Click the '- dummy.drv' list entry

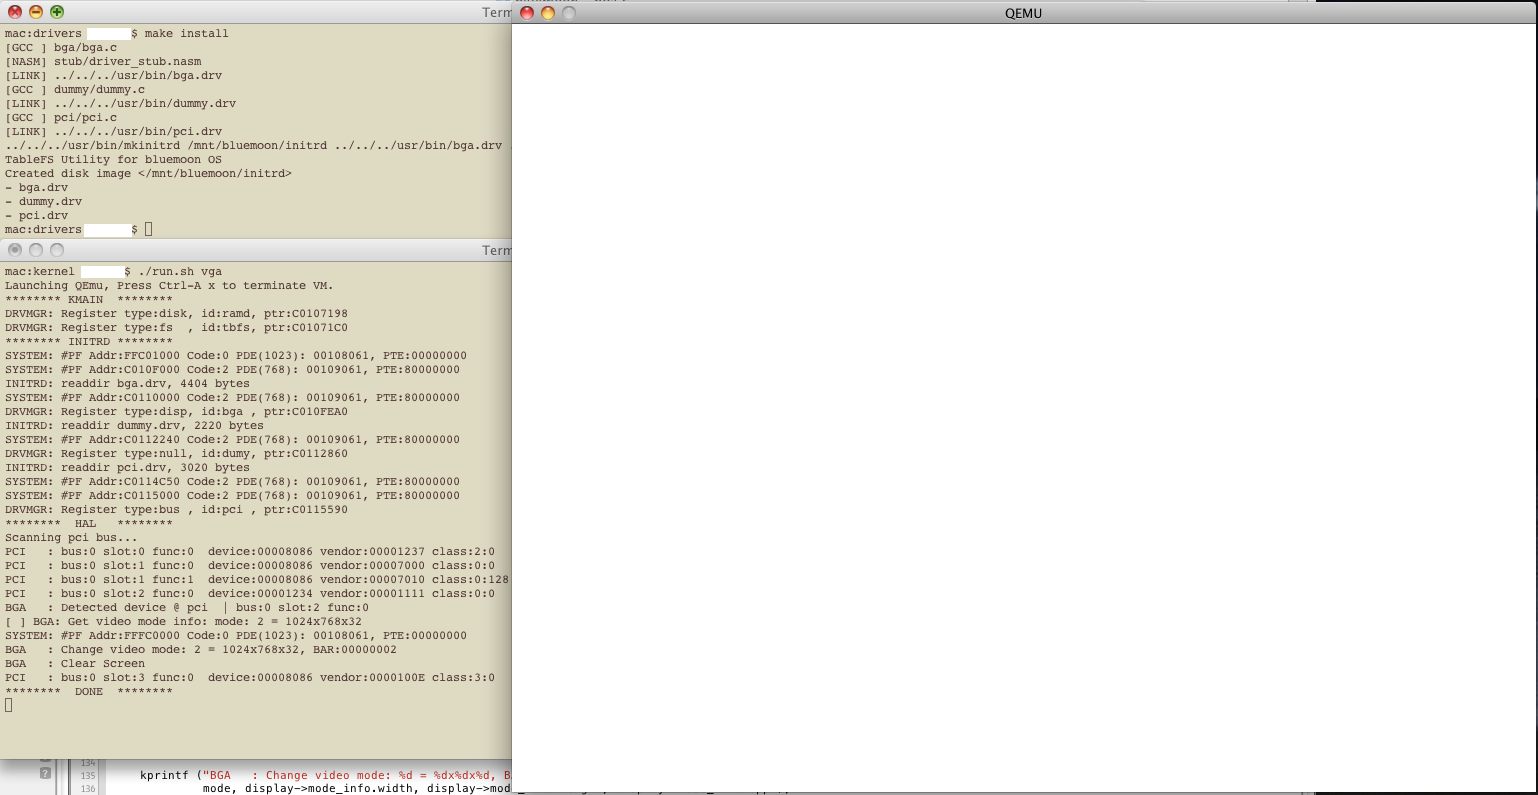tap(44, 201)
